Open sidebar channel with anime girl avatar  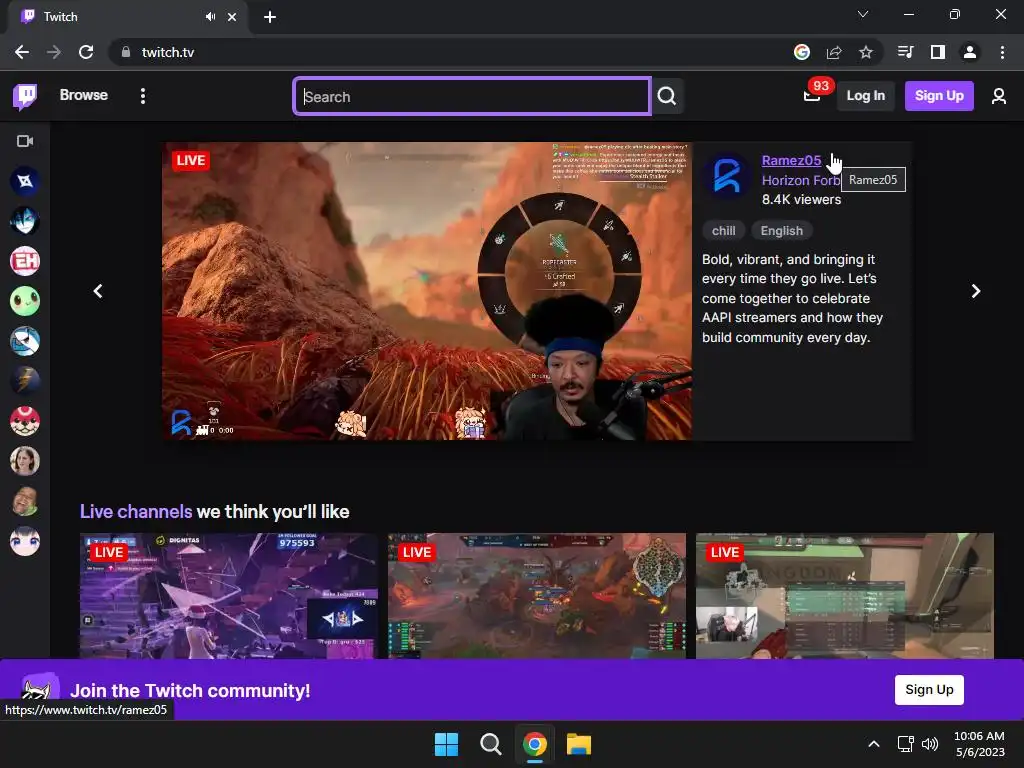25,541
